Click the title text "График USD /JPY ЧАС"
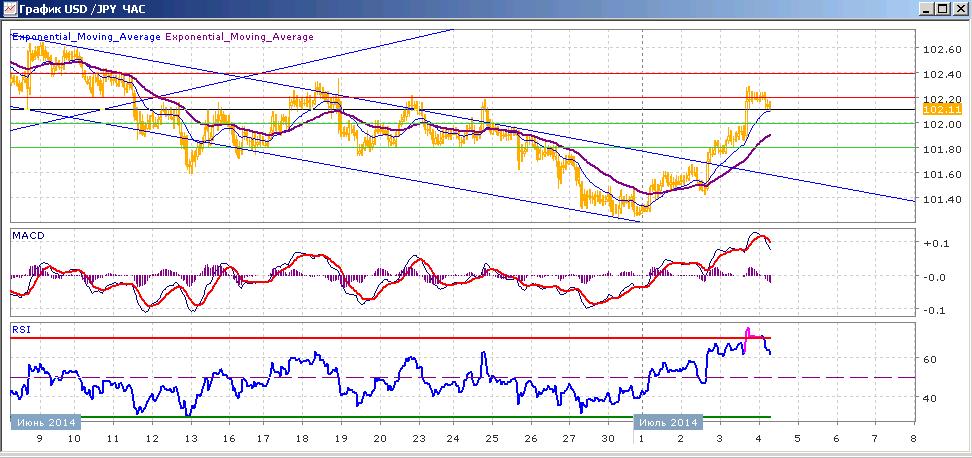The height and width of the screenshot is (458, 972). point(83,9)
